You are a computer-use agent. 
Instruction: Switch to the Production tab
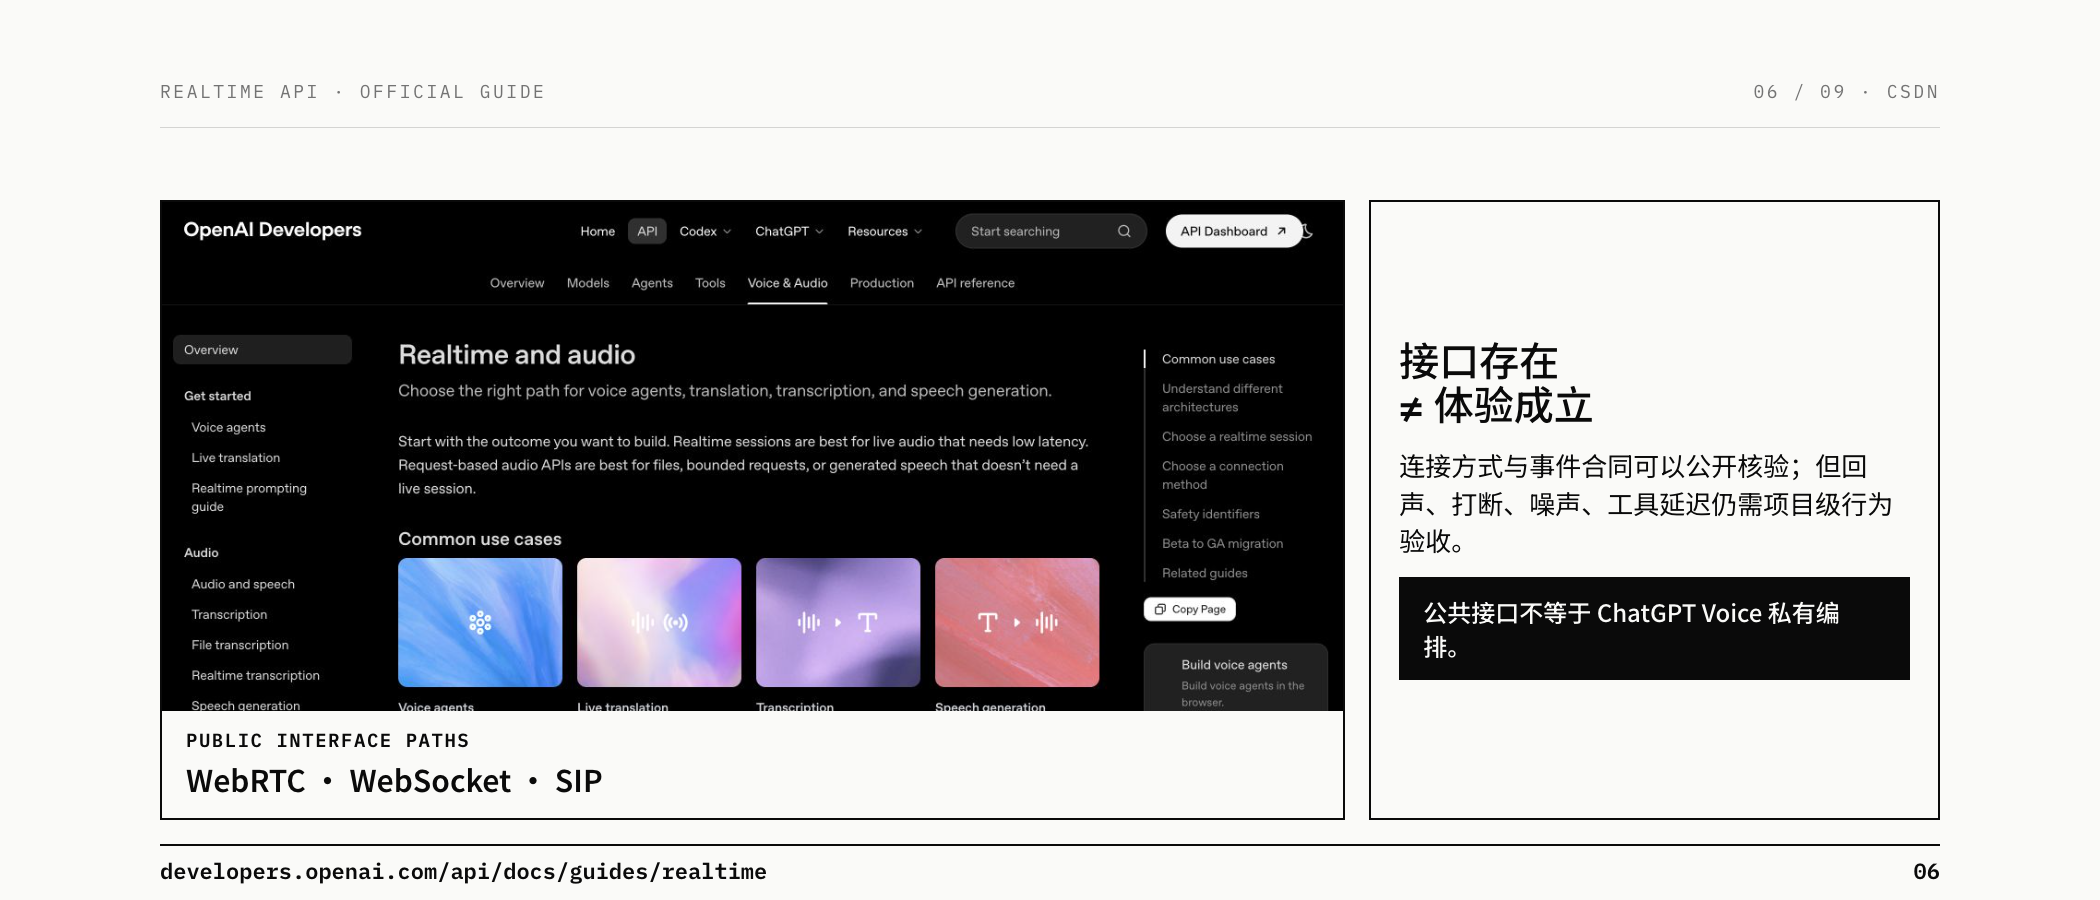(882, 283)
